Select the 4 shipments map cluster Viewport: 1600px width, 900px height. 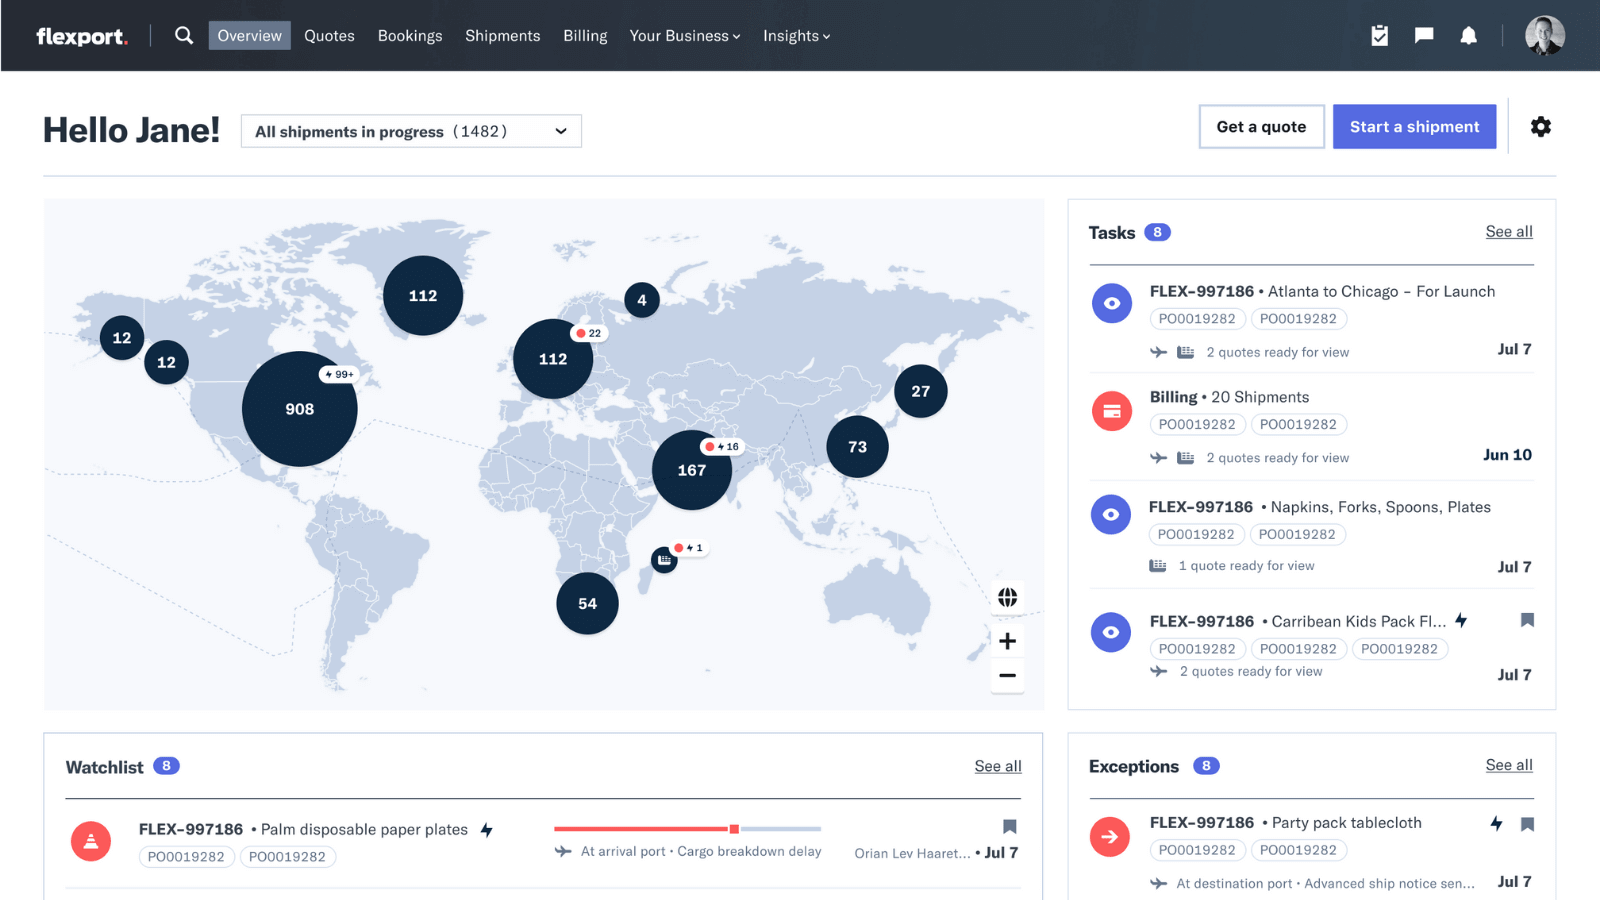tap(642, 300)
